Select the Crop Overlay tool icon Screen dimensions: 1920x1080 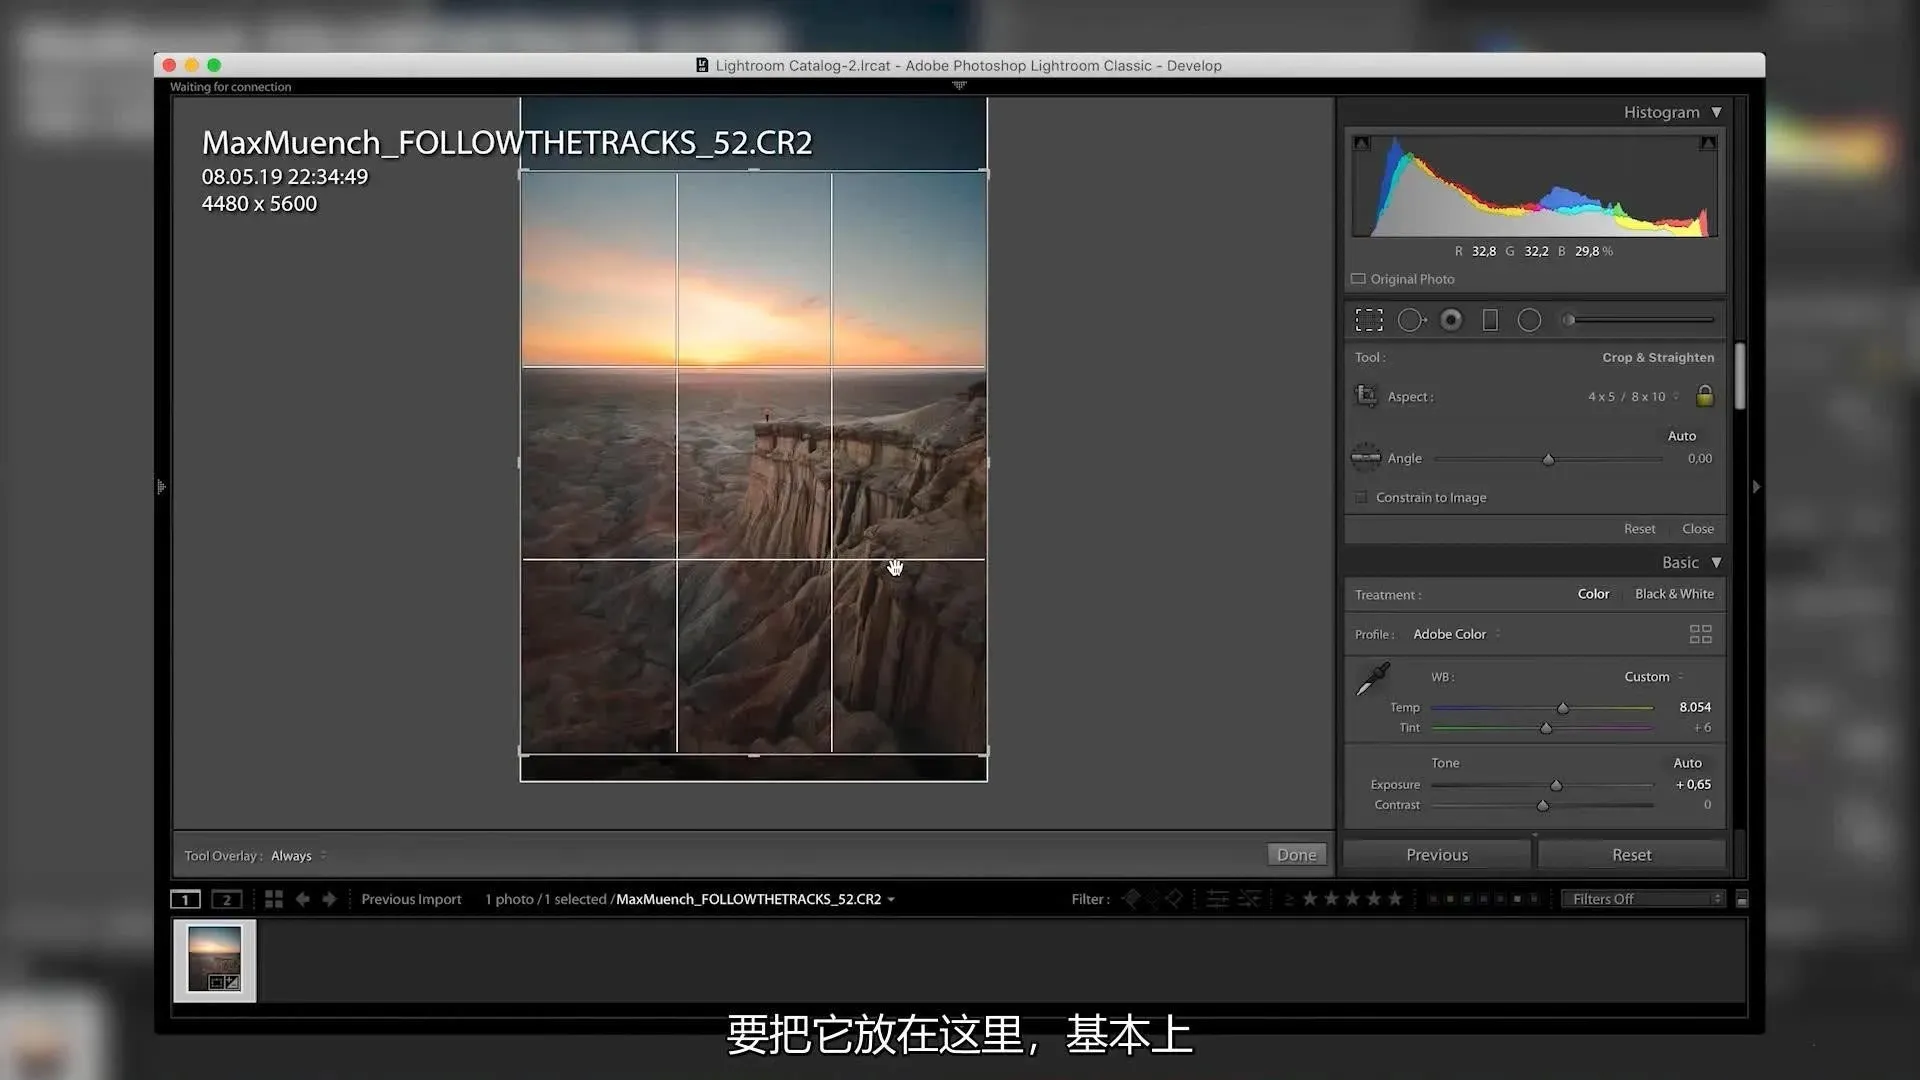(x=1369, y=320)
